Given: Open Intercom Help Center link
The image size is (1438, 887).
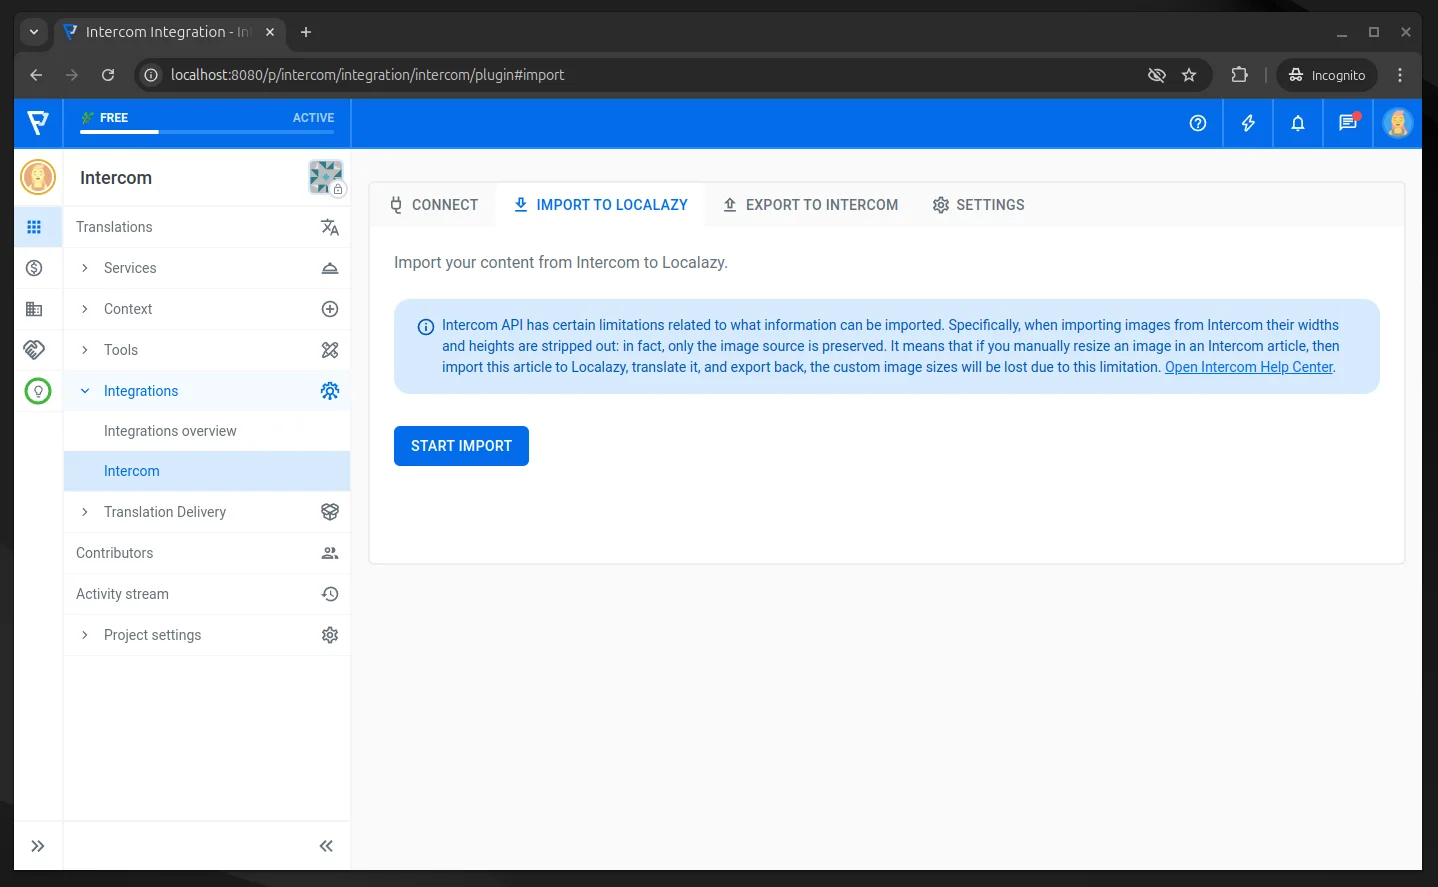Looking at the screenshot, I should pos(1248,367).
